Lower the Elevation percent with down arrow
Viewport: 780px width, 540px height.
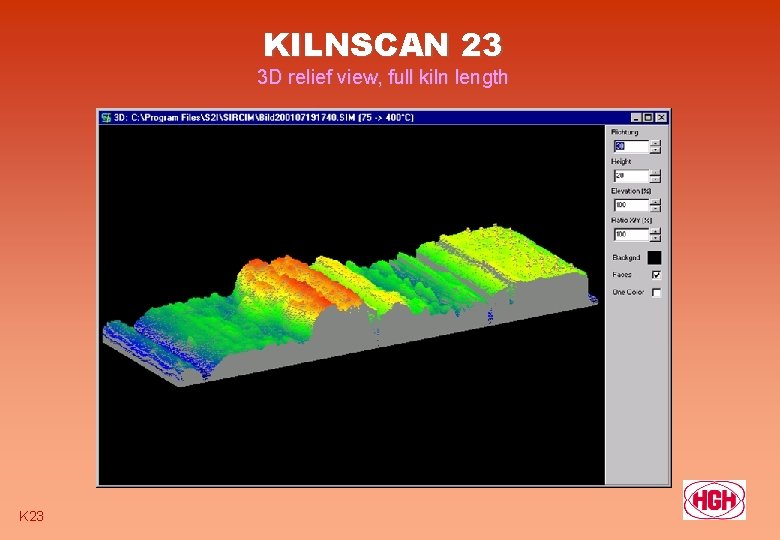pos(656,208)
